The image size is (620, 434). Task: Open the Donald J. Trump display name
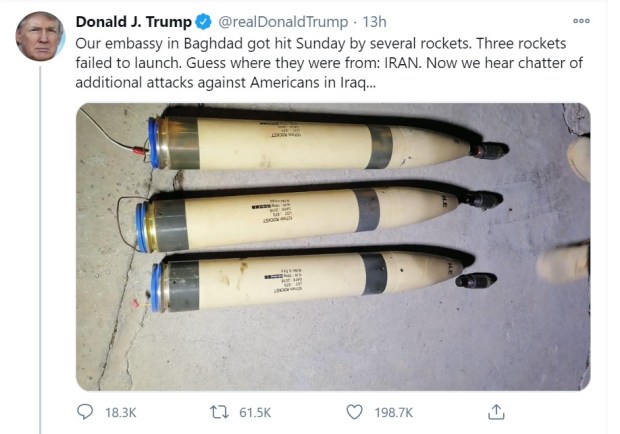(134, 22)
